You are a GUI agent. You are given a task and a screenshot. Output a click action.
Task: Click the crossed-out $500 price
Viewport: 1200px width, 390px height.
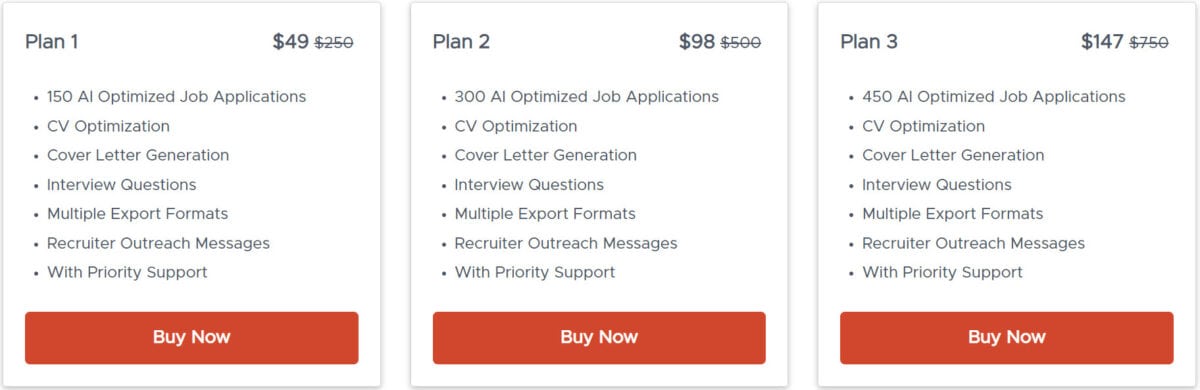point(741,43)
